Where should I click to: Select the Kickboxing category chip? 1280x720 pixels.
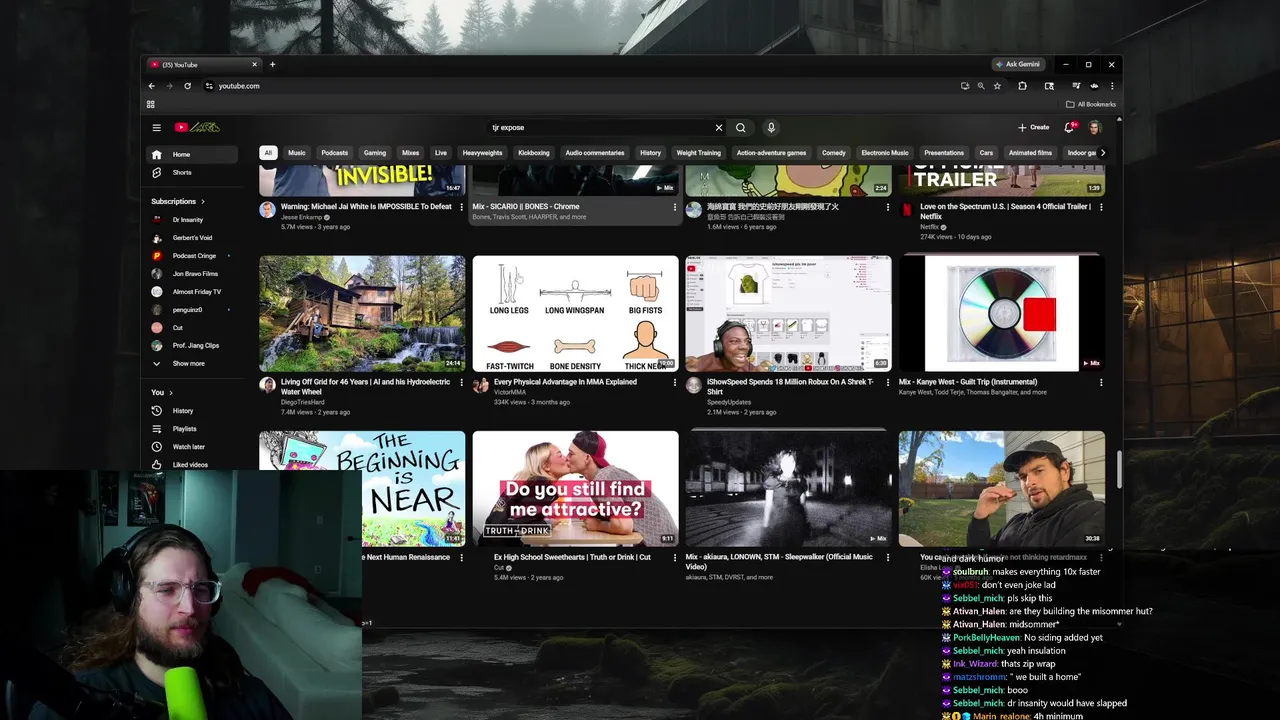click(534, 153)
